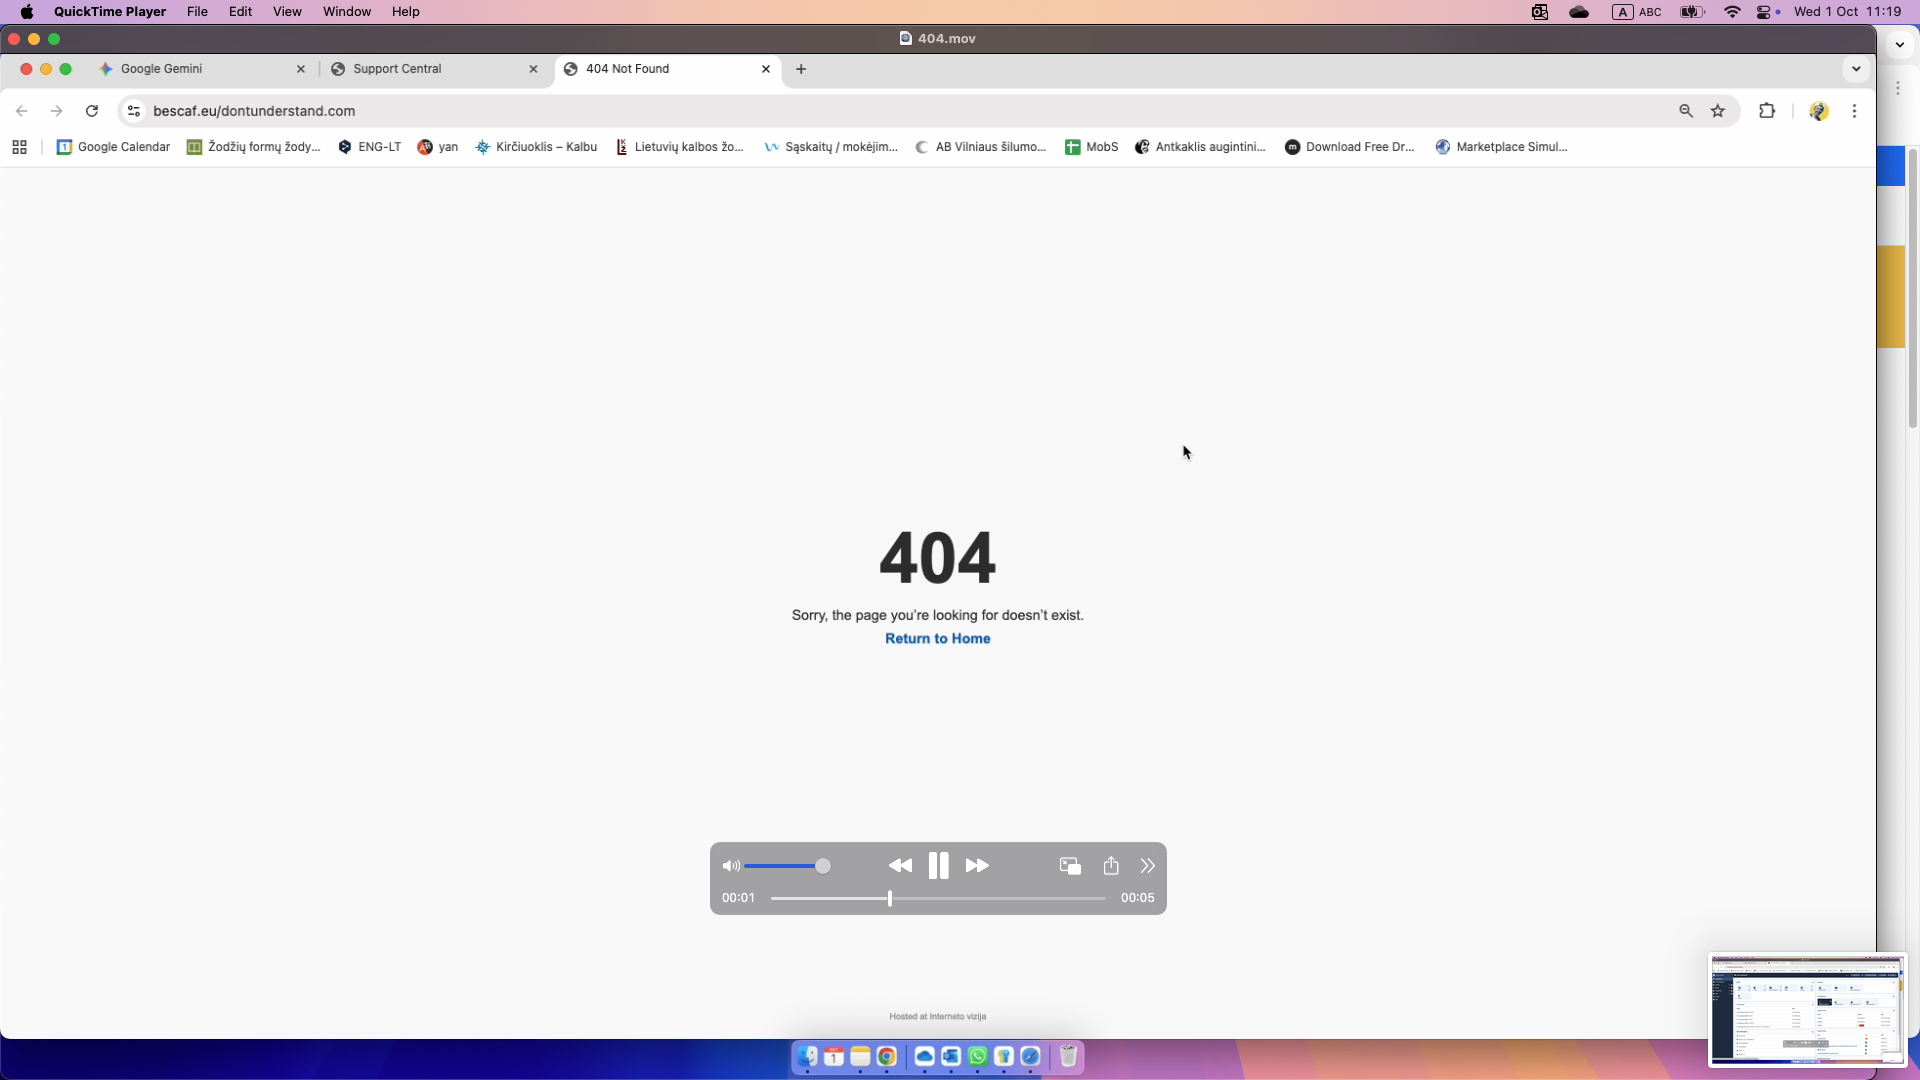Viewport: 1920px width, 1080px height.
Task: Open the share menu in player controls
Action: coord(1111,866)
